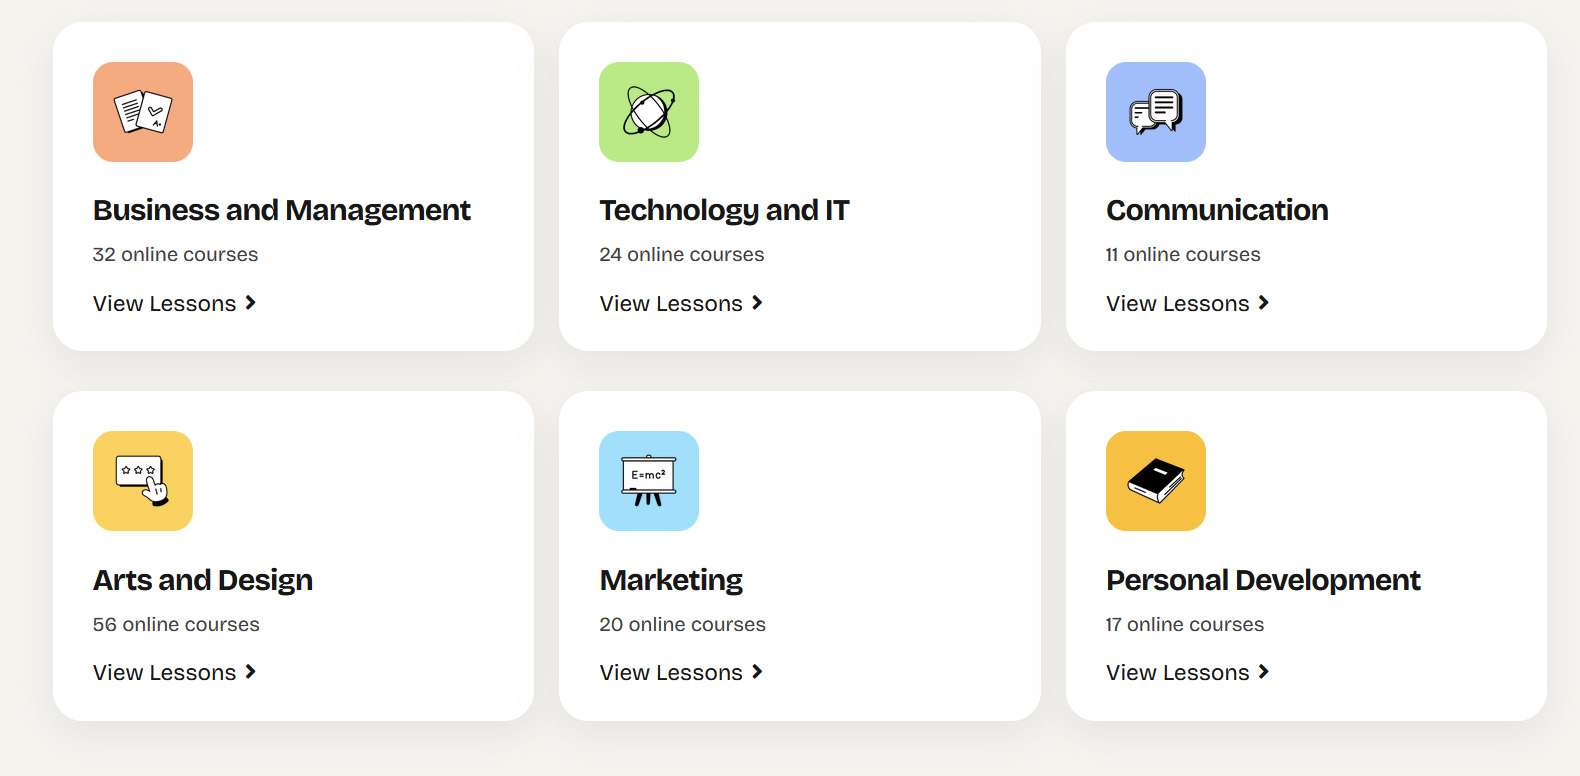1580x776 pixels.
Task: Select the Marketing category heading
Action: point(671,580)
